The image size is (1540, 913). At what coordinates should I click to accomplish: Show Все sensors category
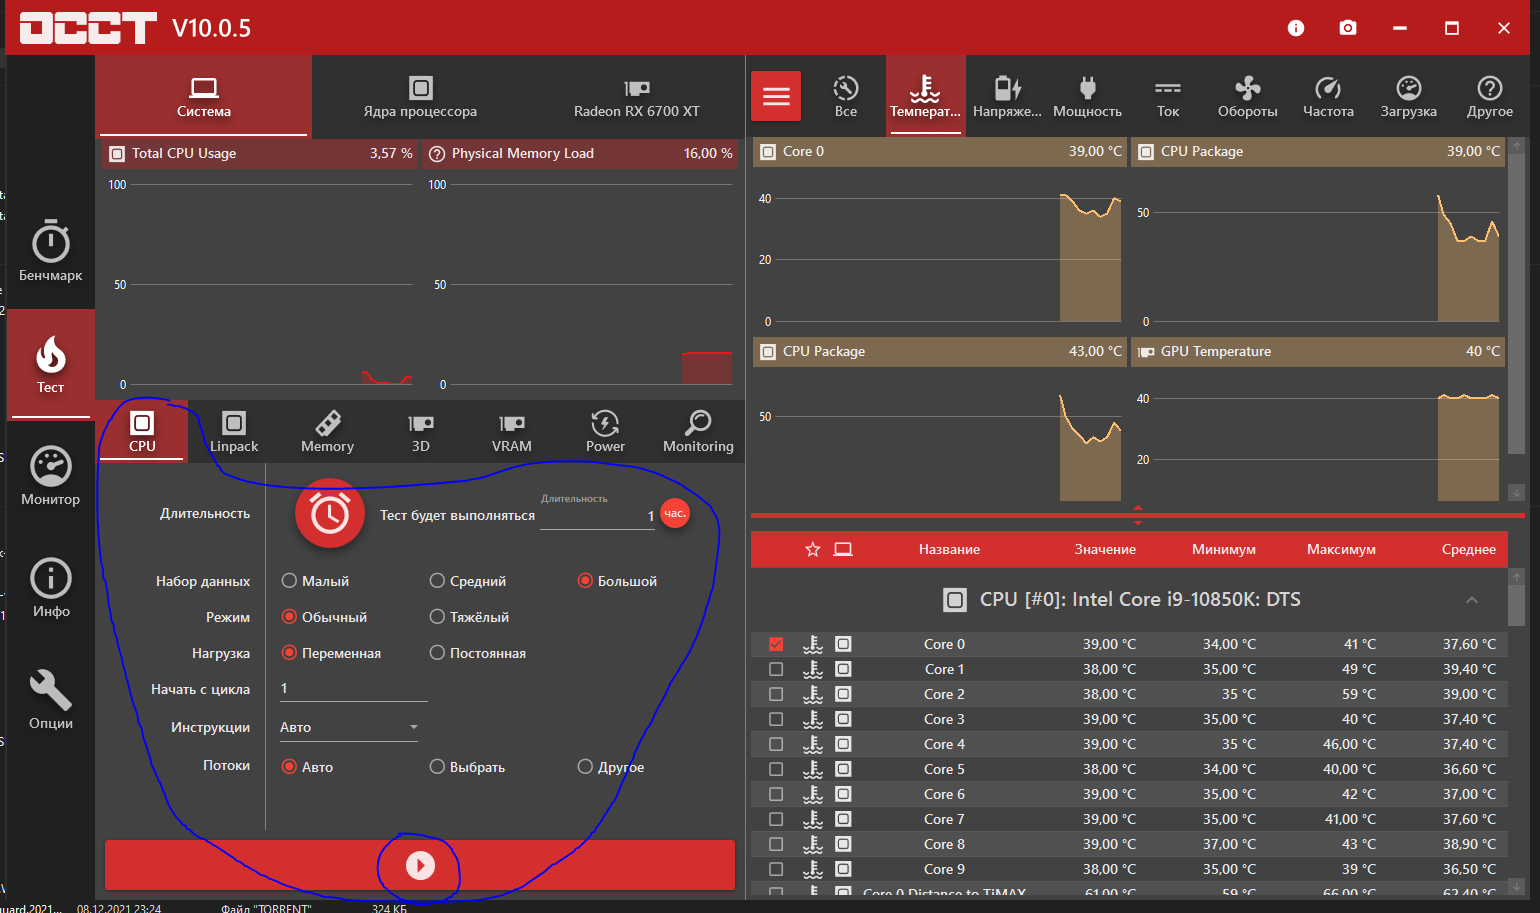pyautogui.click(x=846, y=96)
